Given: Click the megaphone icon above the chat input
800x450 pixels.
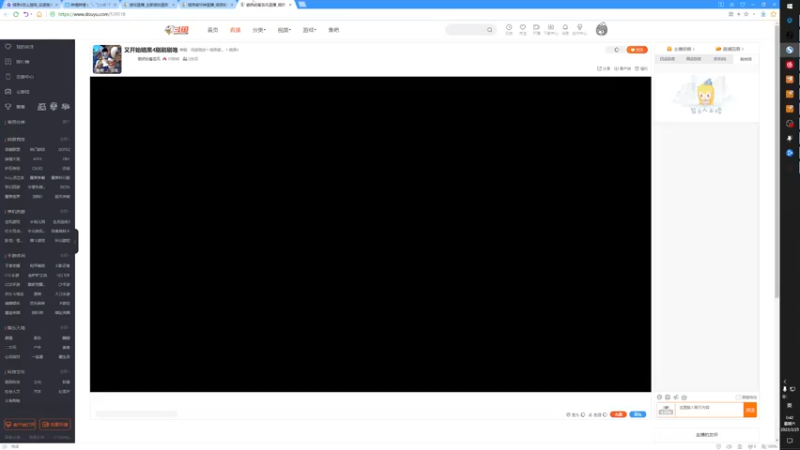Looking at the screenshot, I should (x=676, y=397).
